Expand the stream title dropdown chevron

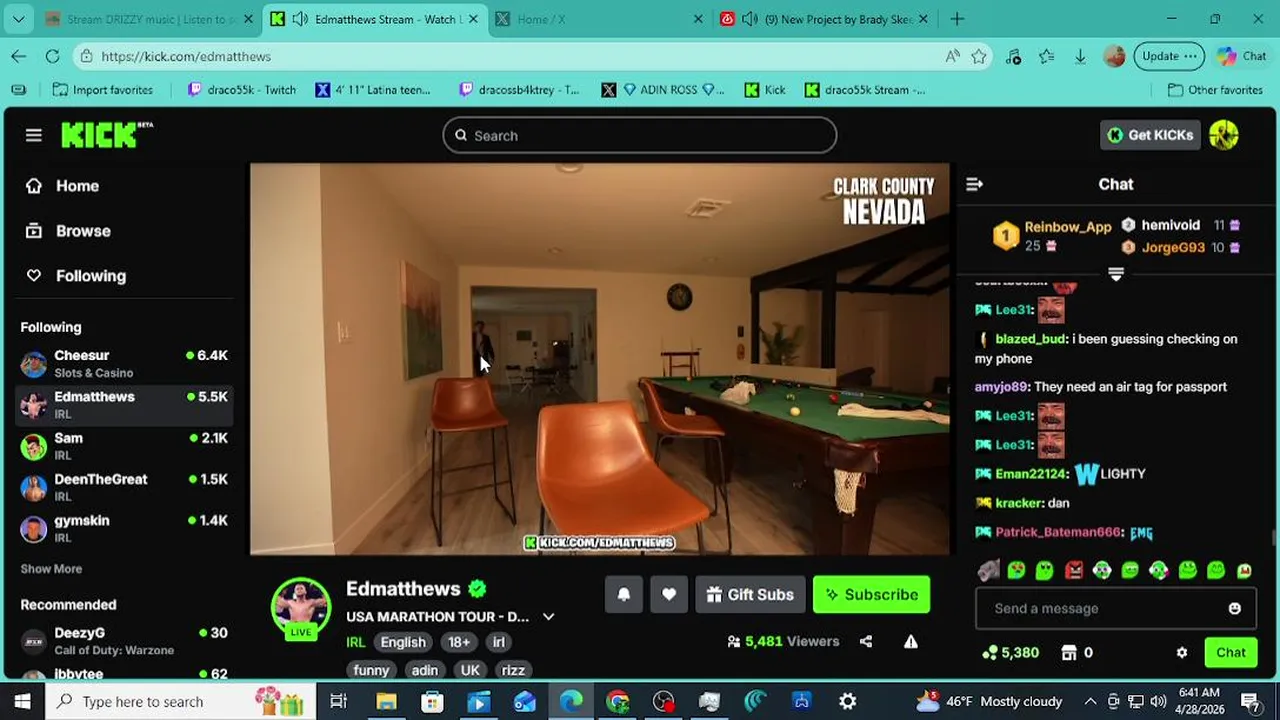[x=548, y=617]
